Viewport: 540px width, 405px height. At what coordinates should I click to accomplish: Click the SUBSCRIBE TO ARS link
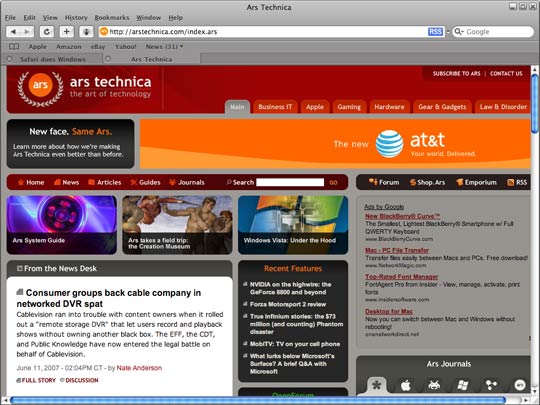[x=456, y=73]
